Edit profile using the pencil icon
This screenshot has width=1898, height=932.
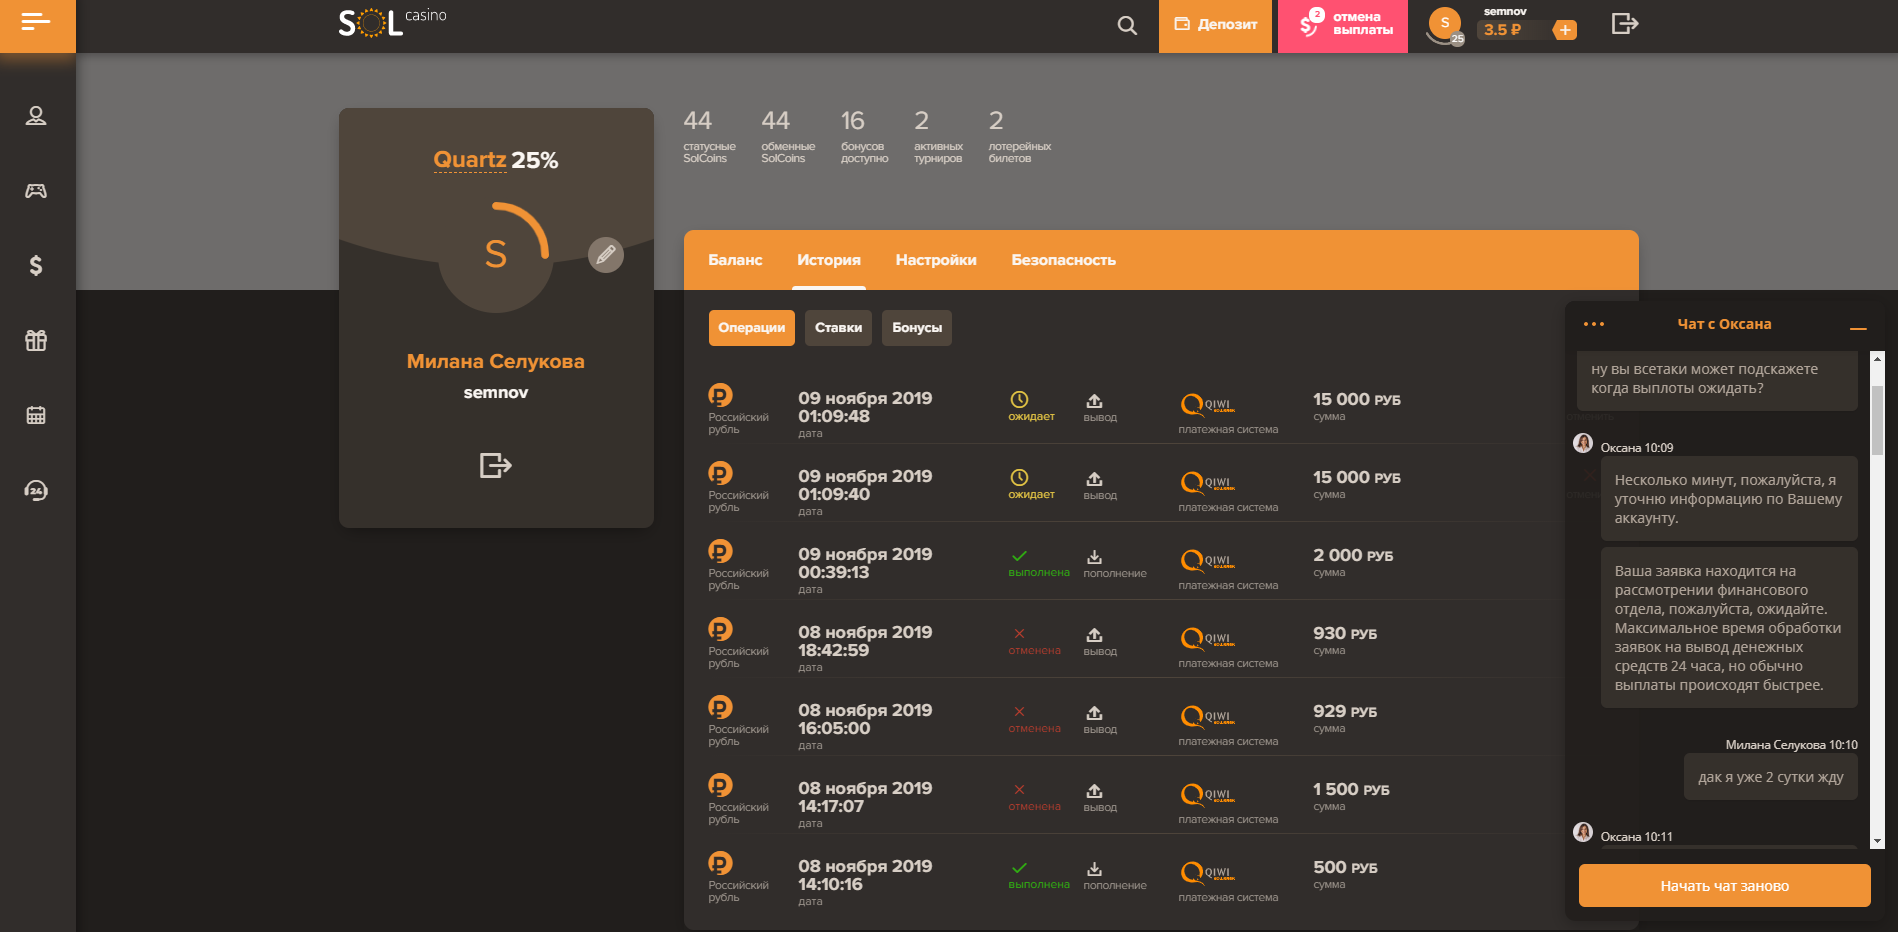pos(605,255)
